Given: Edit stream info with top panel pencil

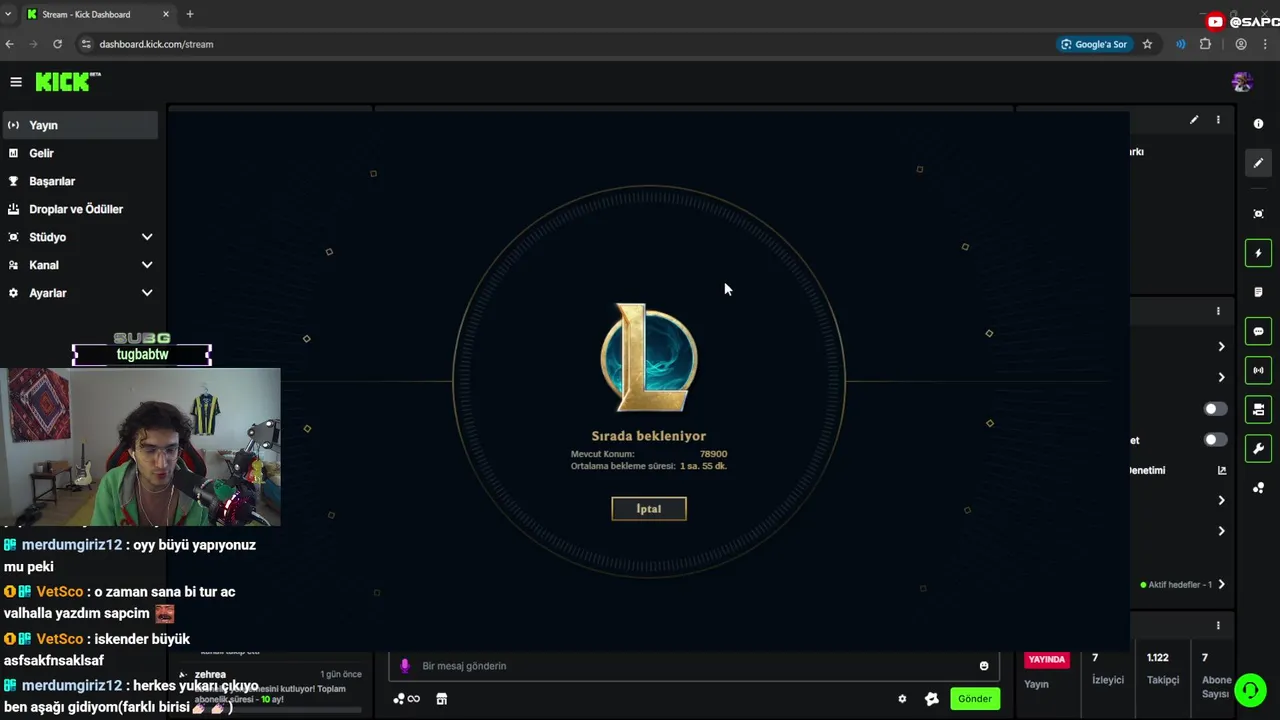Looking at the screenshot, I should 1194,120.
